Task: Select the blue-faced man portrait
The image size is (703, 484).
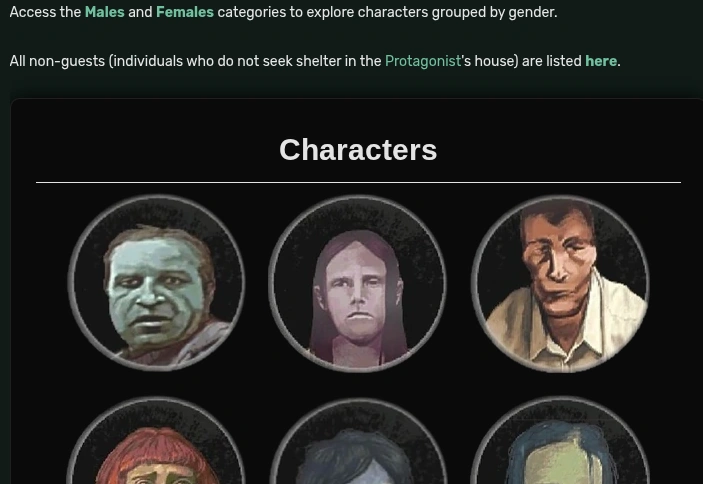Action: click(156, 283)
